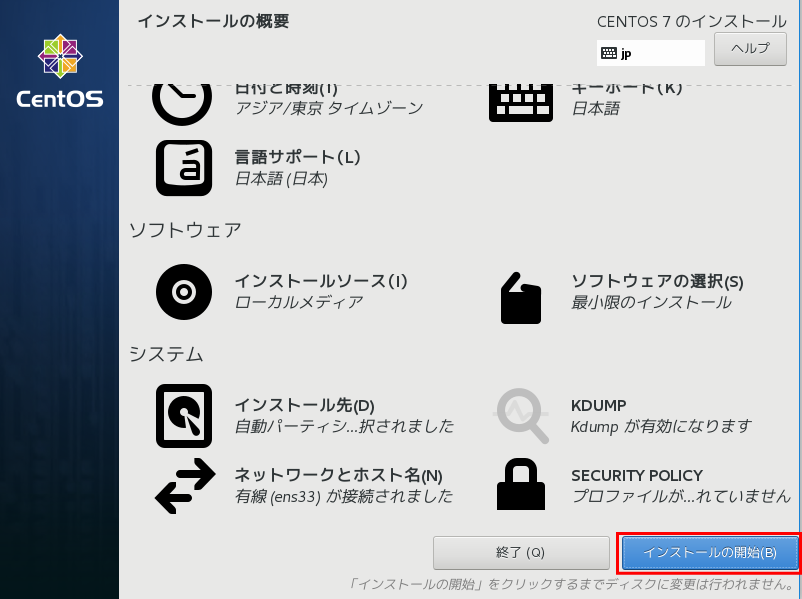Open the Date & Time clock icon
The image size is (802, 599).
pyautogui.click(x=182, y=104)
